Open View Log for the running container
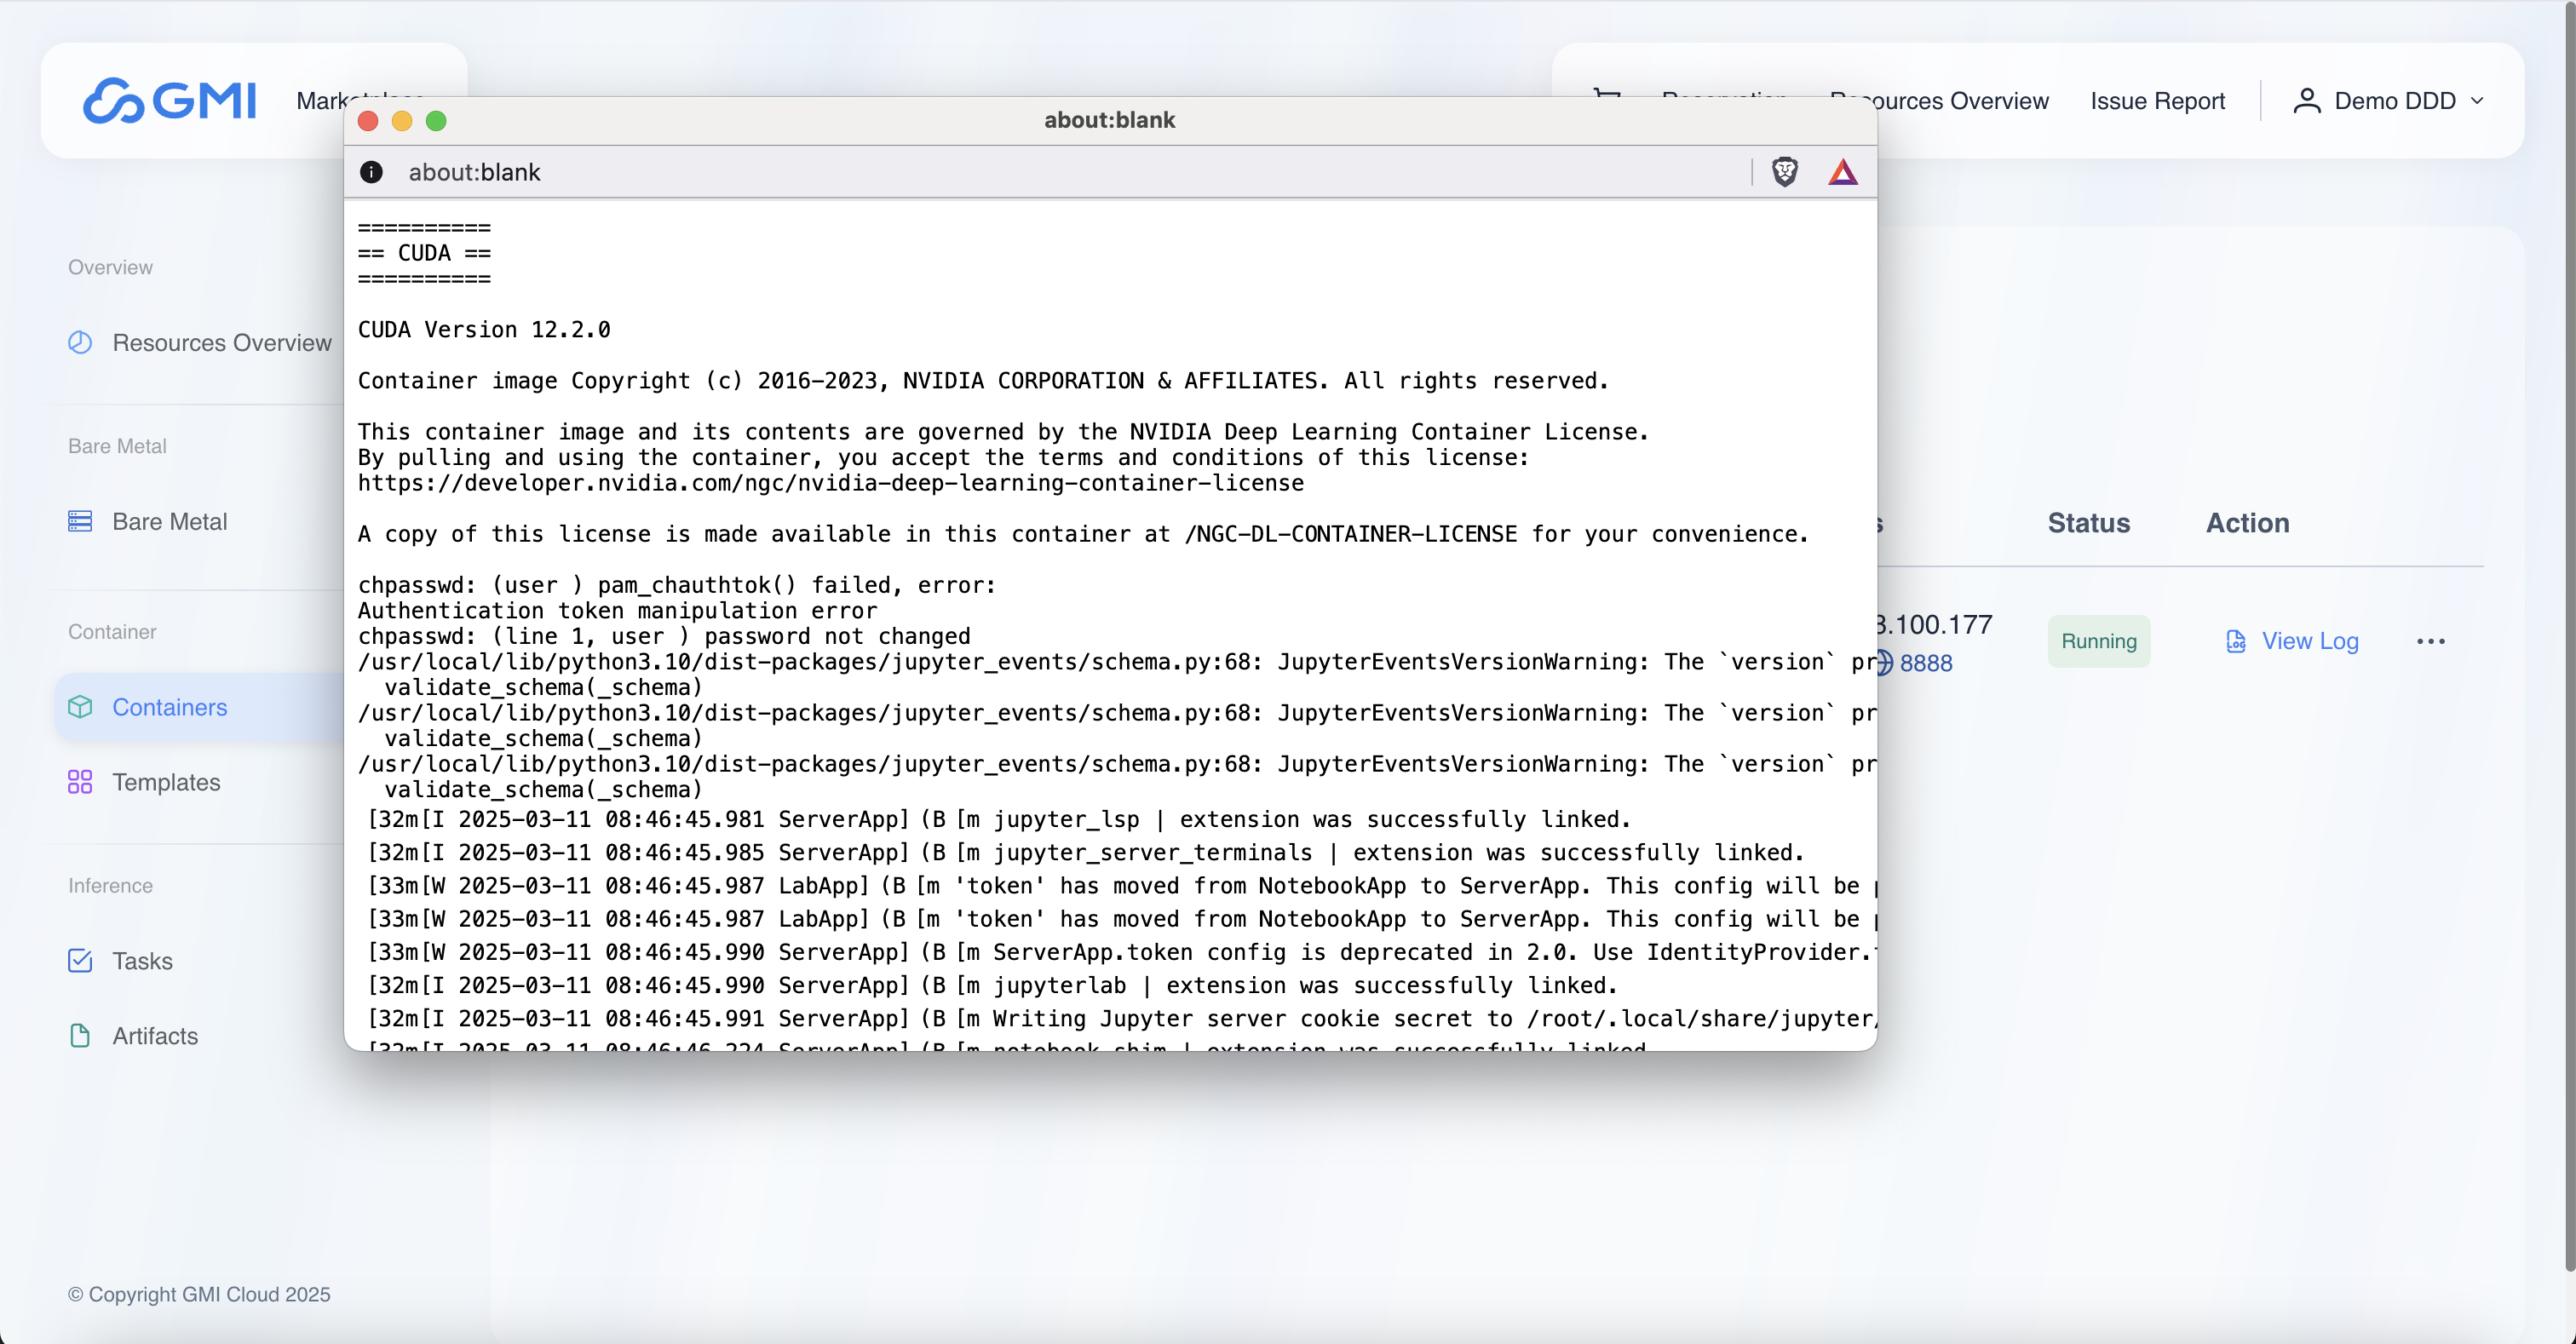The image size is (2576, 1344). pos(2292,641)
